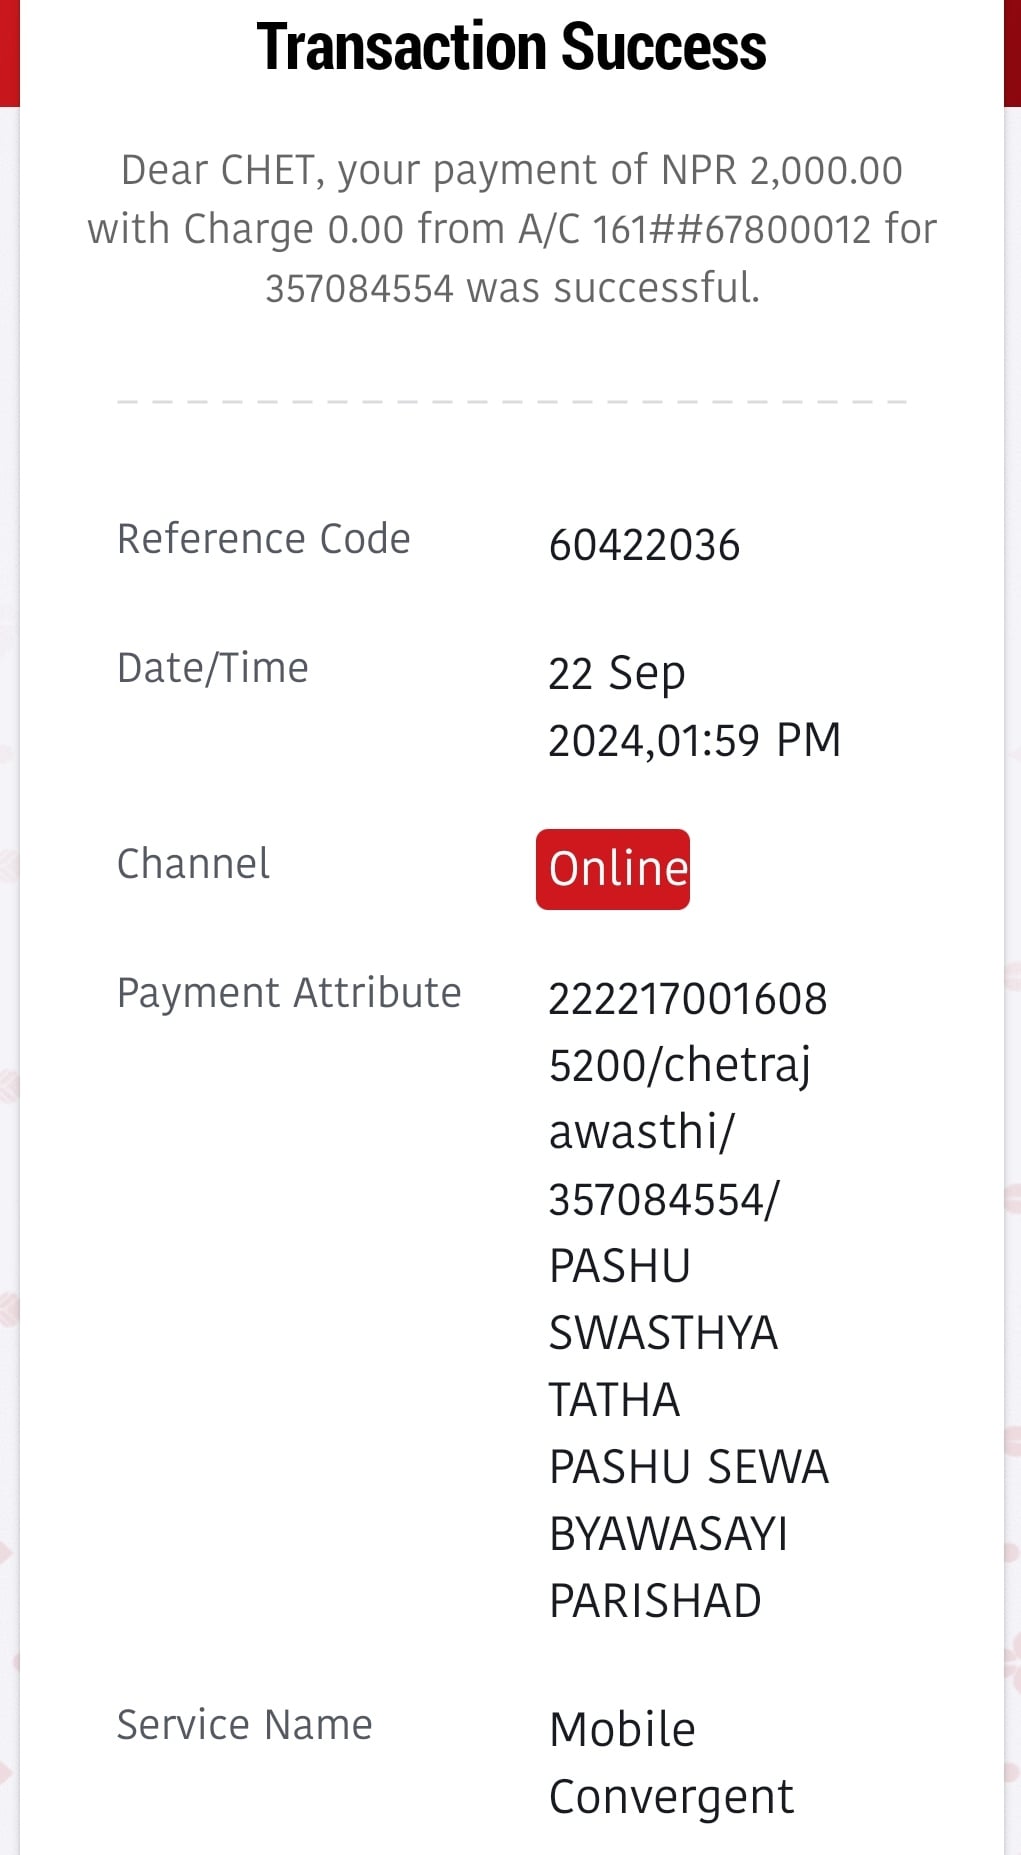Tap the Payment Attribute label
1021x1855 pixels.
click(289, 993)
